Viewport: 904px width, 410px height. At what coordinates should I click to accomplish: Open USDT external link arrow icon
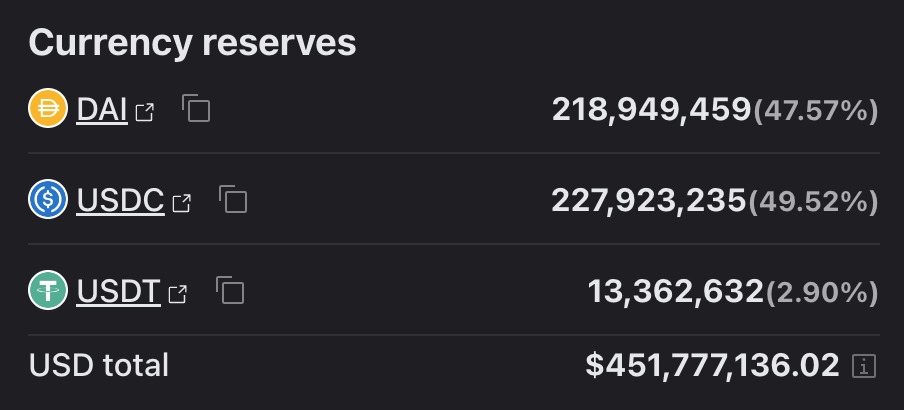tap(177, 294)
